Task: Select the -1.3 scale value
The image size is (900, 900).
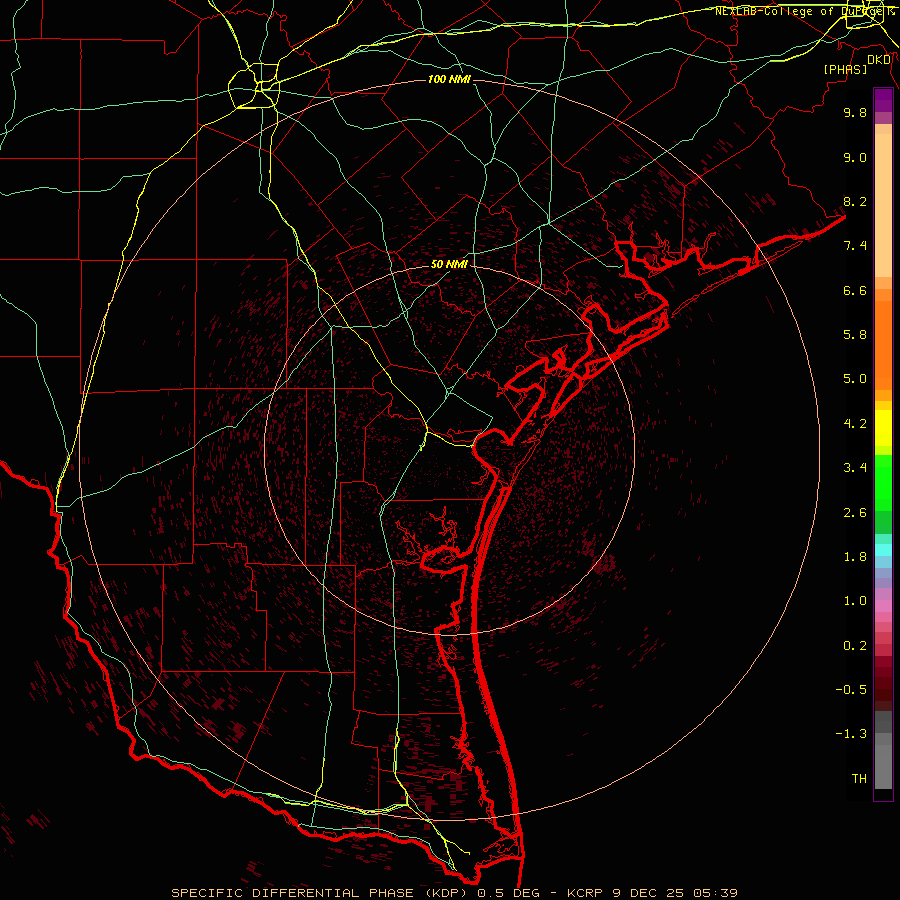Action: tap(851, 734)
